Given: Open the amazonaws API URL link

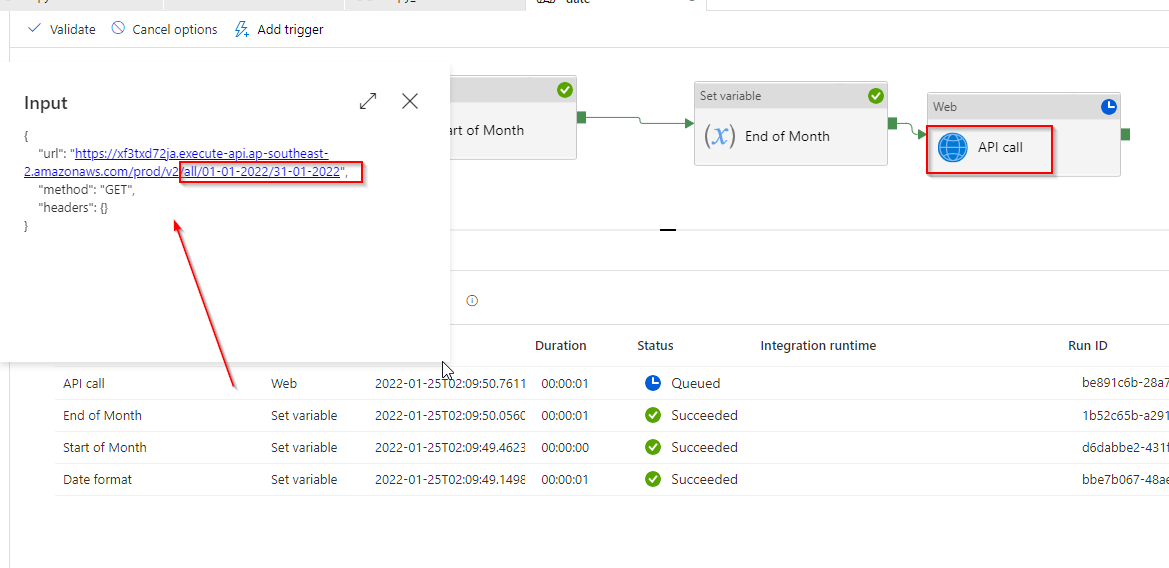Looking at the screenshot, I should (x=183, y=162).
